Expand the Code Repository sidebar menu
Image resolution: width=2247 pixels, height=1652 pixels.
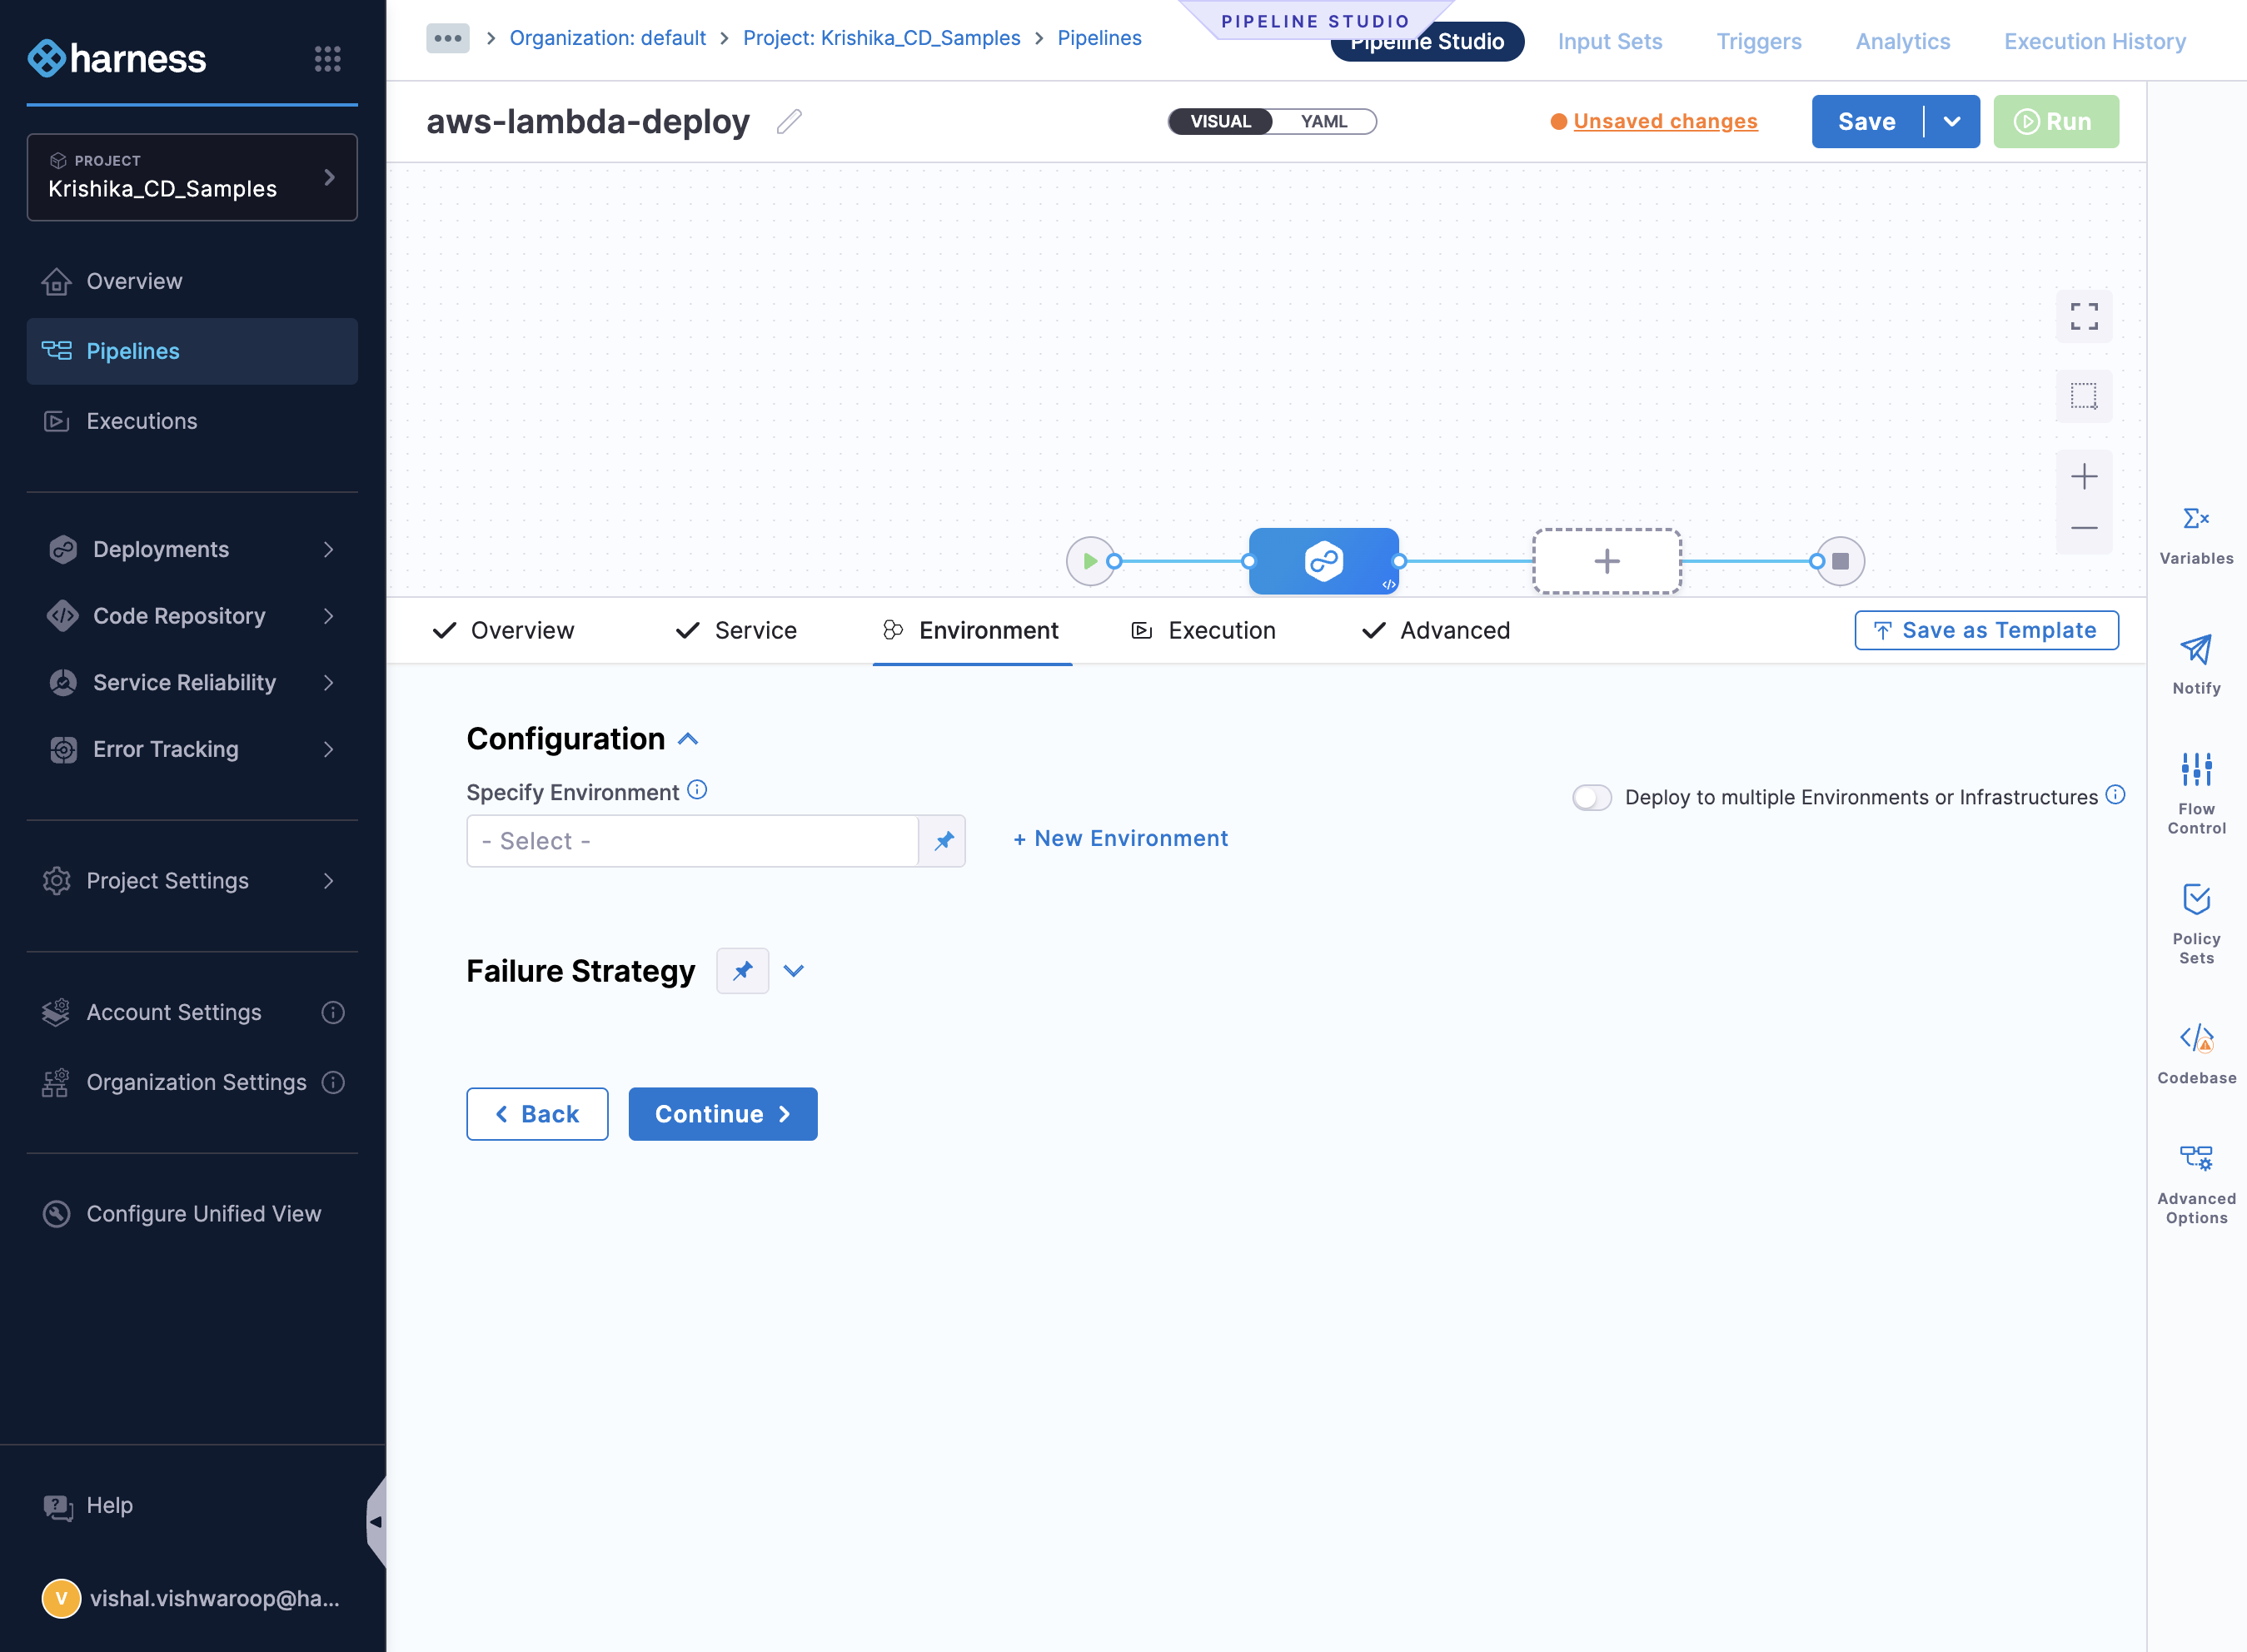192,616
